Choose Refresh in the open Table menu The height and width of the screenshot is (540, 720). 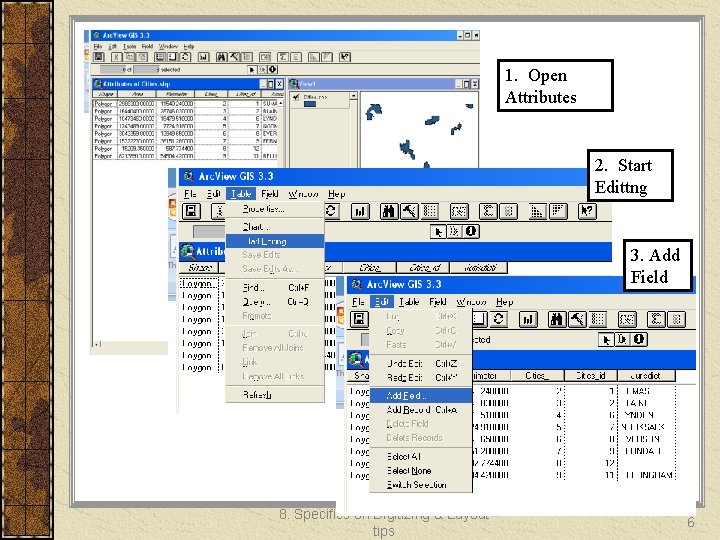[x=275, y=395]
